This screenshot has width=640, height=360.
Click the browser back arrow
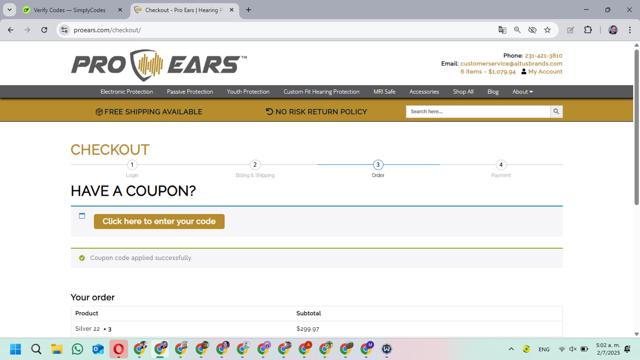point(11,30)
